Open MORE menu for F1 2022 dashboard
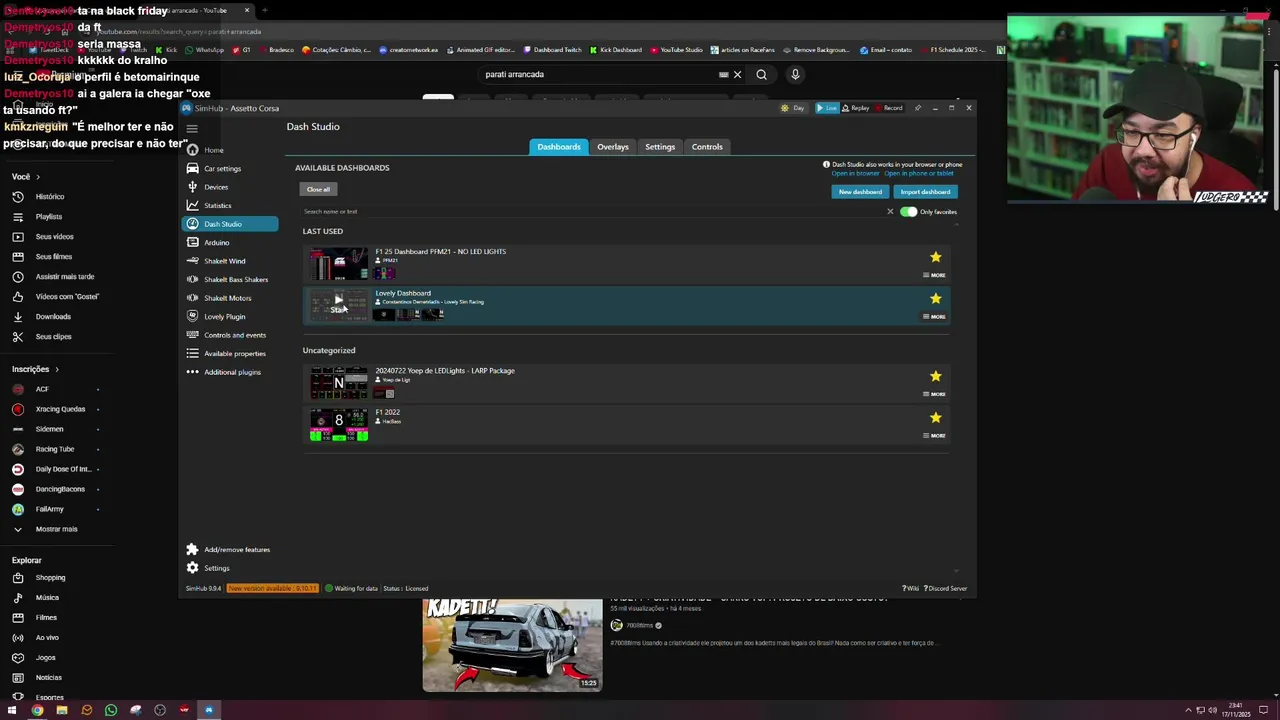1280x720 pixels. pyautogui.click(x=934, y=436)
